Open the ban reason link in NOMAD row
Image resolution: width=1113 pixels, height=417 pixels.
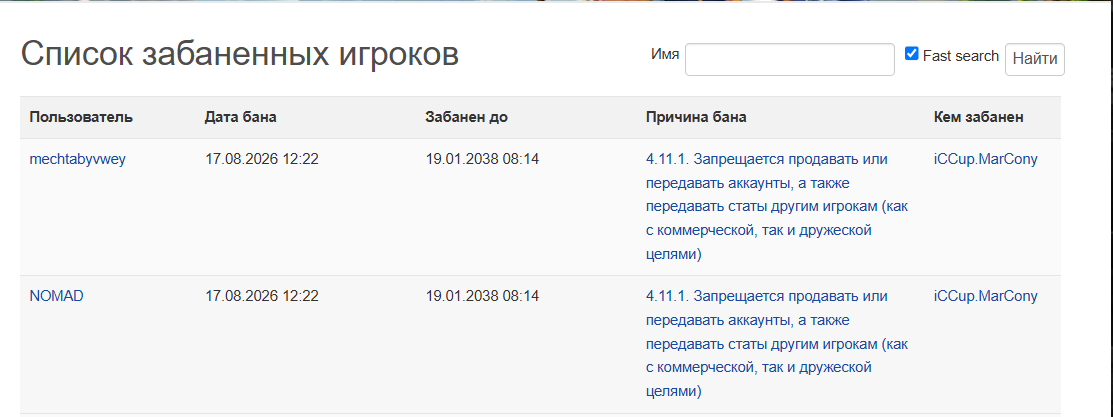(777, 344)
